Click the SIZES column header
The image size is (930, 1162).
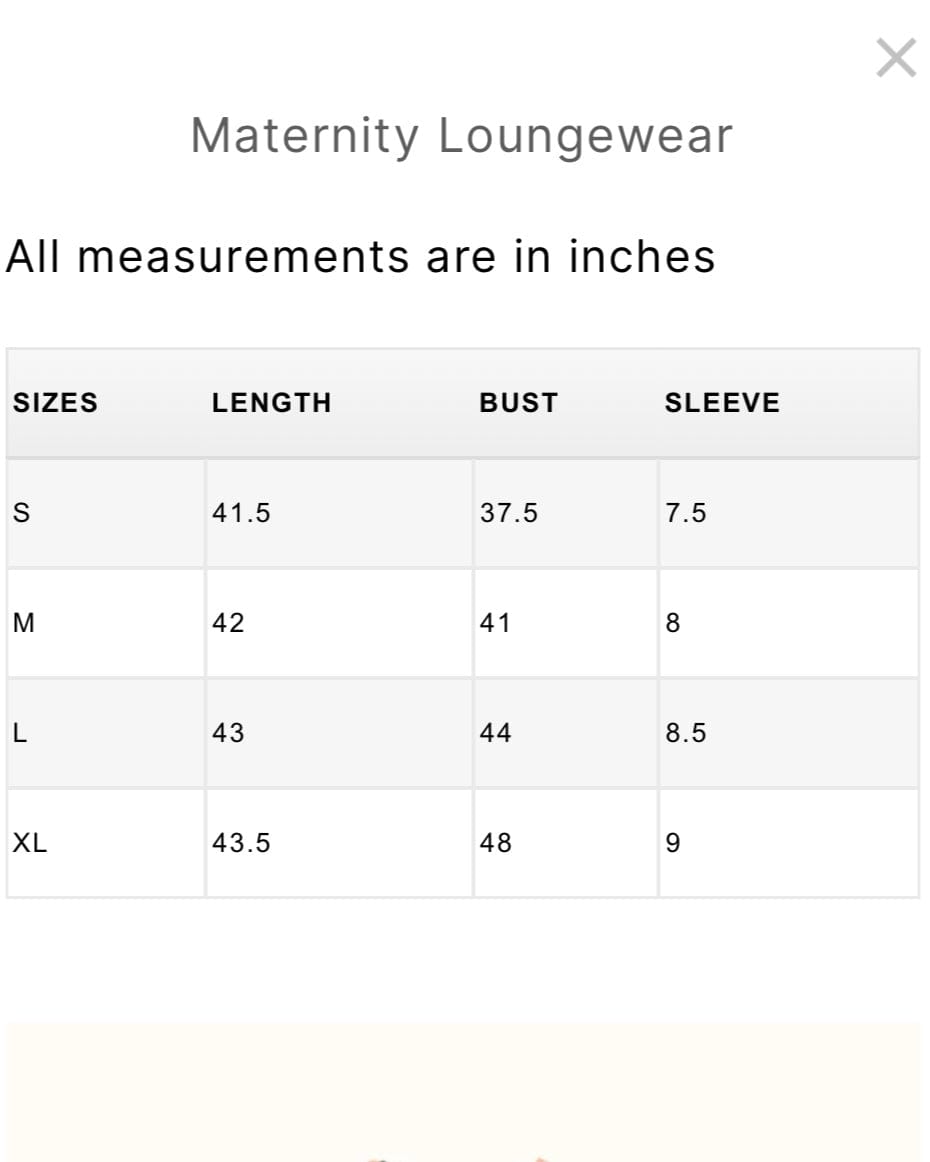point(55,403)
